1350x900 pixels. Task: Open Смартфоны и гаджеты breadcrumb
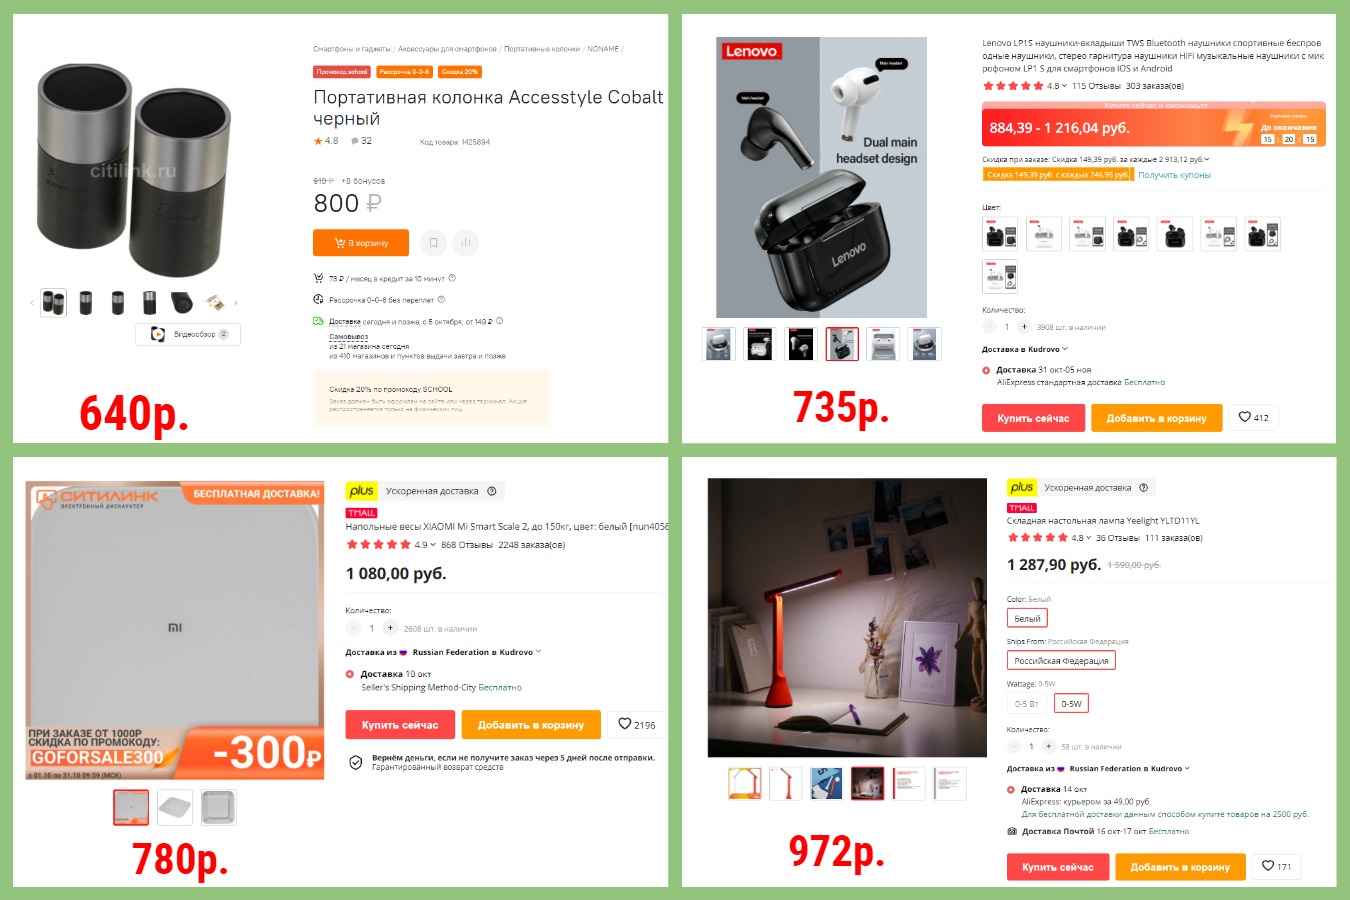(352, 49)
